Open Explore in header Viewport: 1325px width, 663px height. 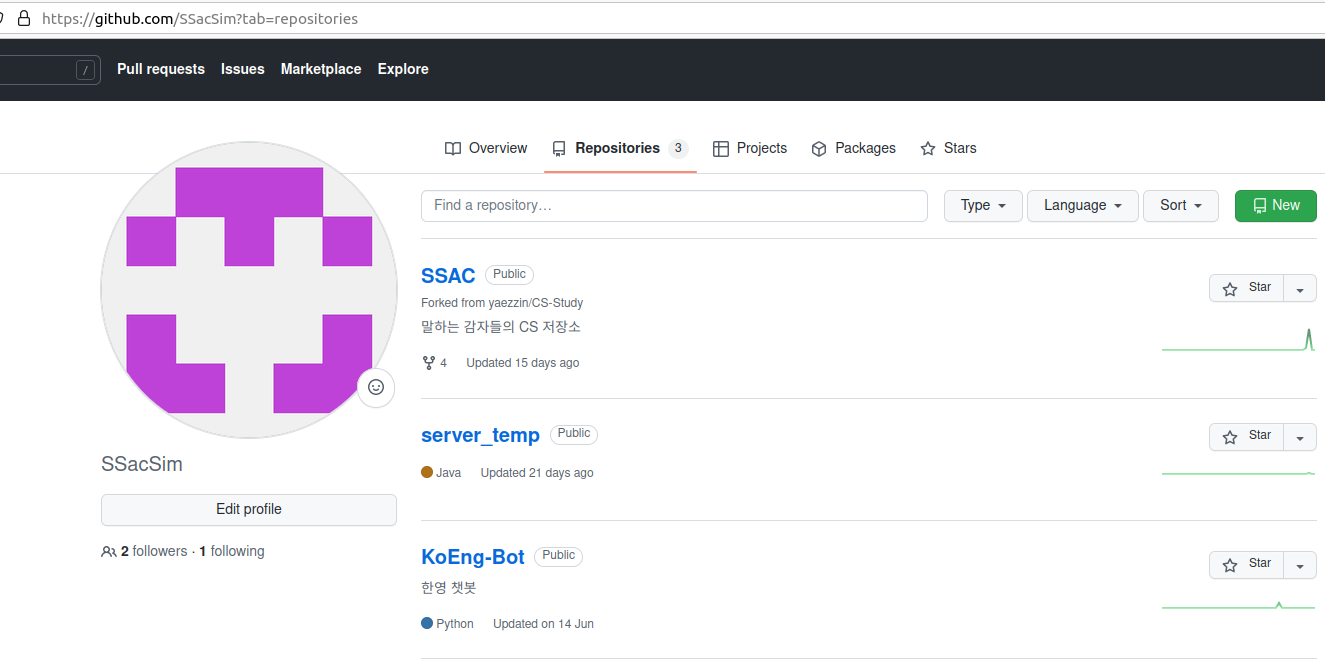(403, 69)
